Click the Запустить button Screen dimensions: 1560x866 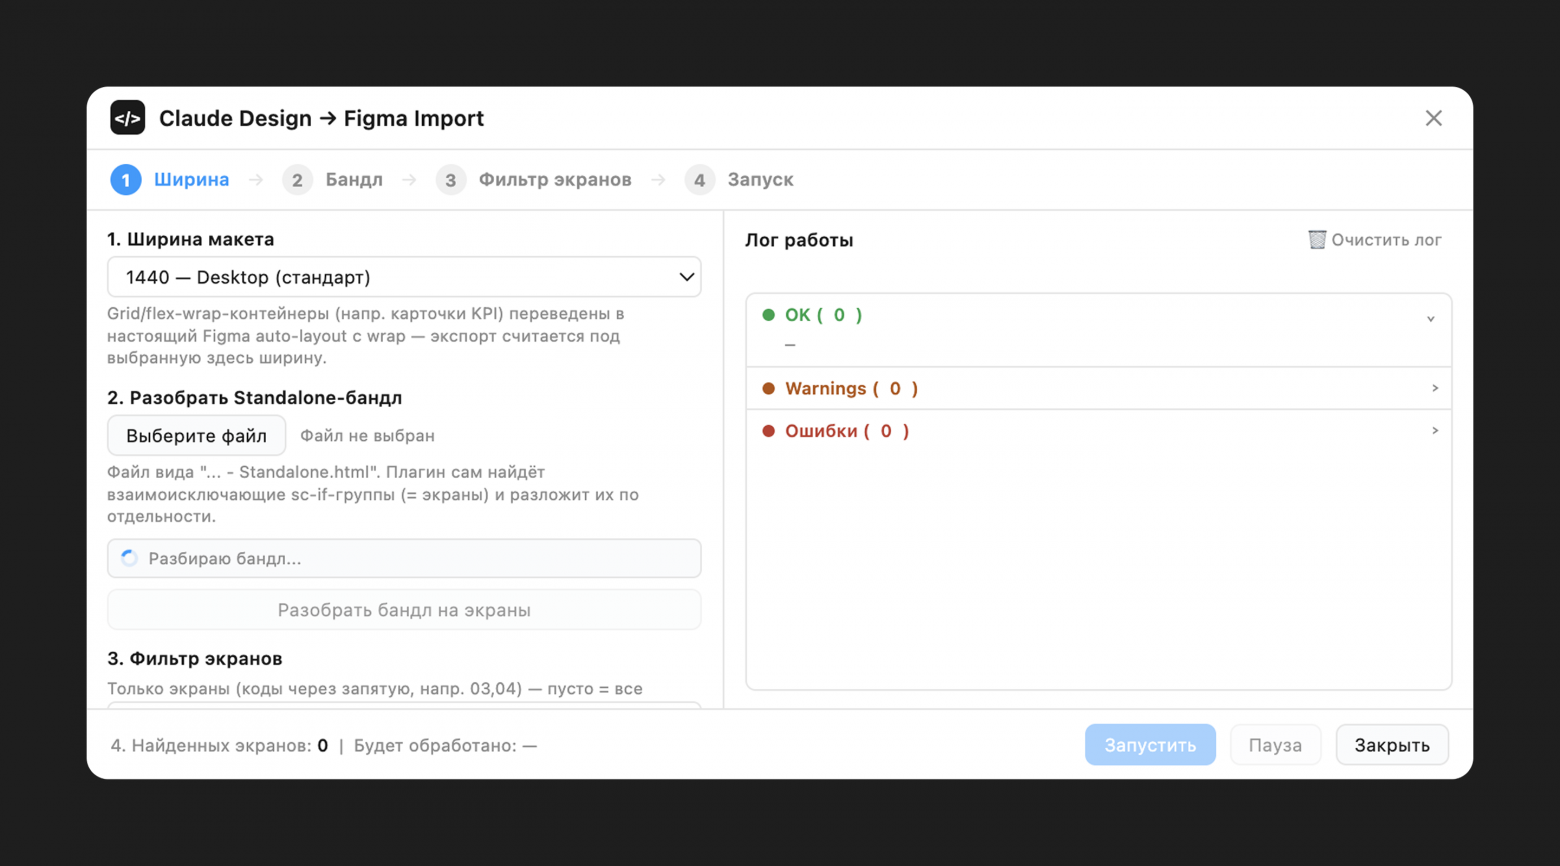(x=1150, y=745)
